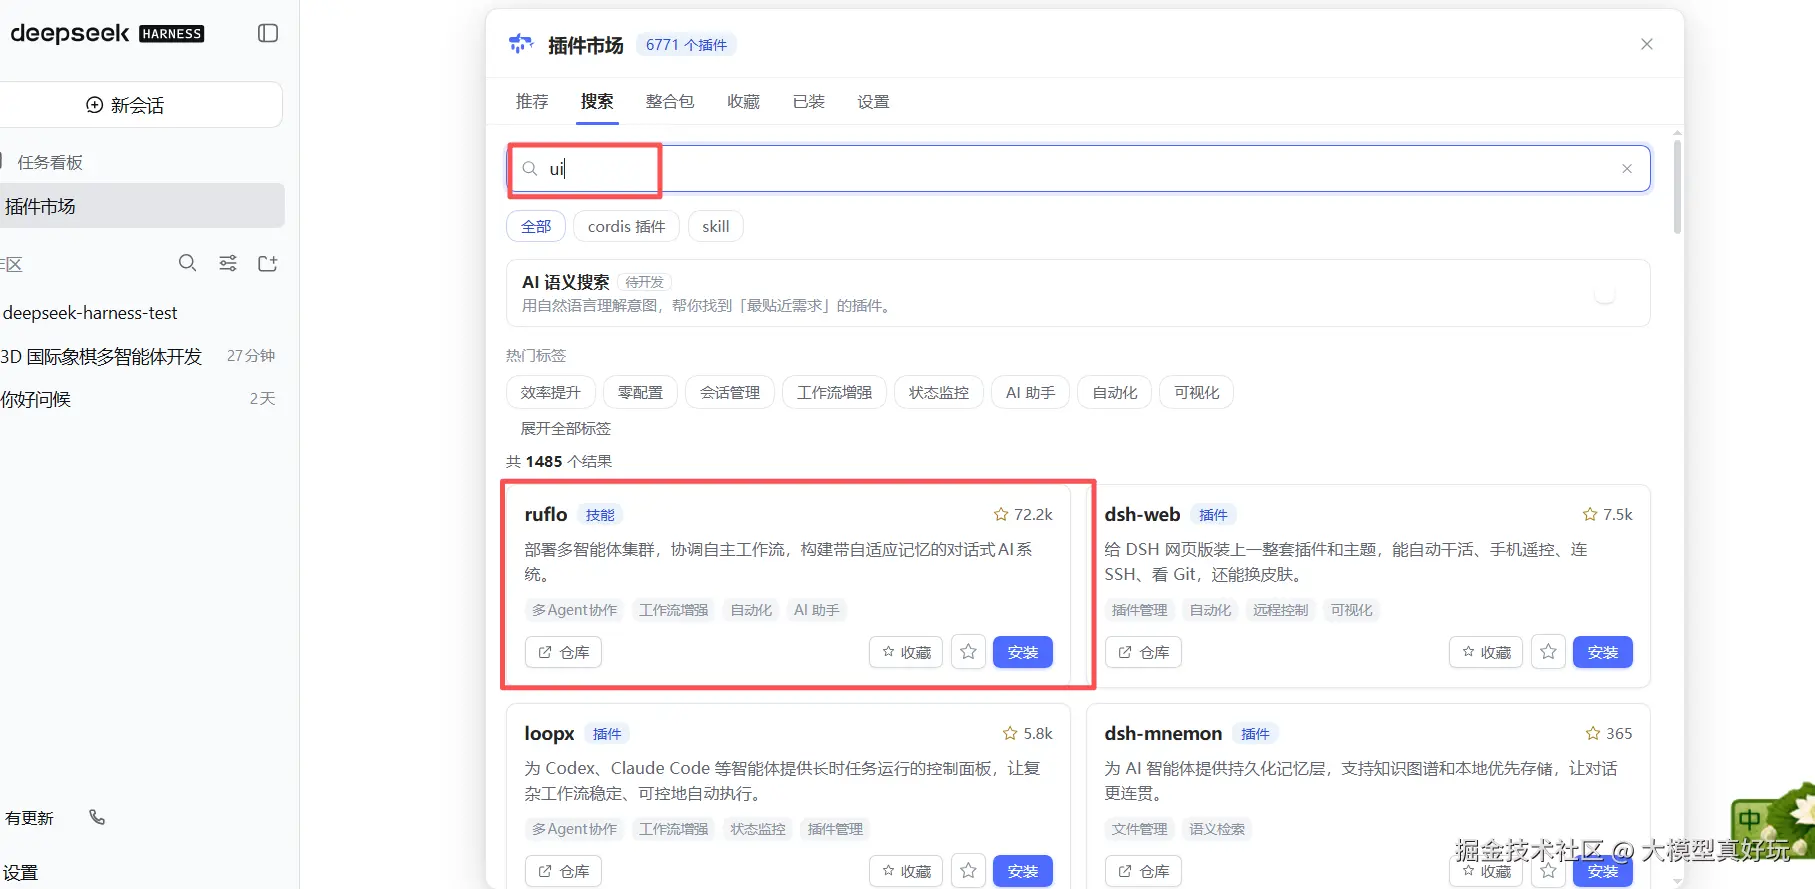The image size is (1815, 889).
Task: Select the skill filter chip
Action: (715, 226)
